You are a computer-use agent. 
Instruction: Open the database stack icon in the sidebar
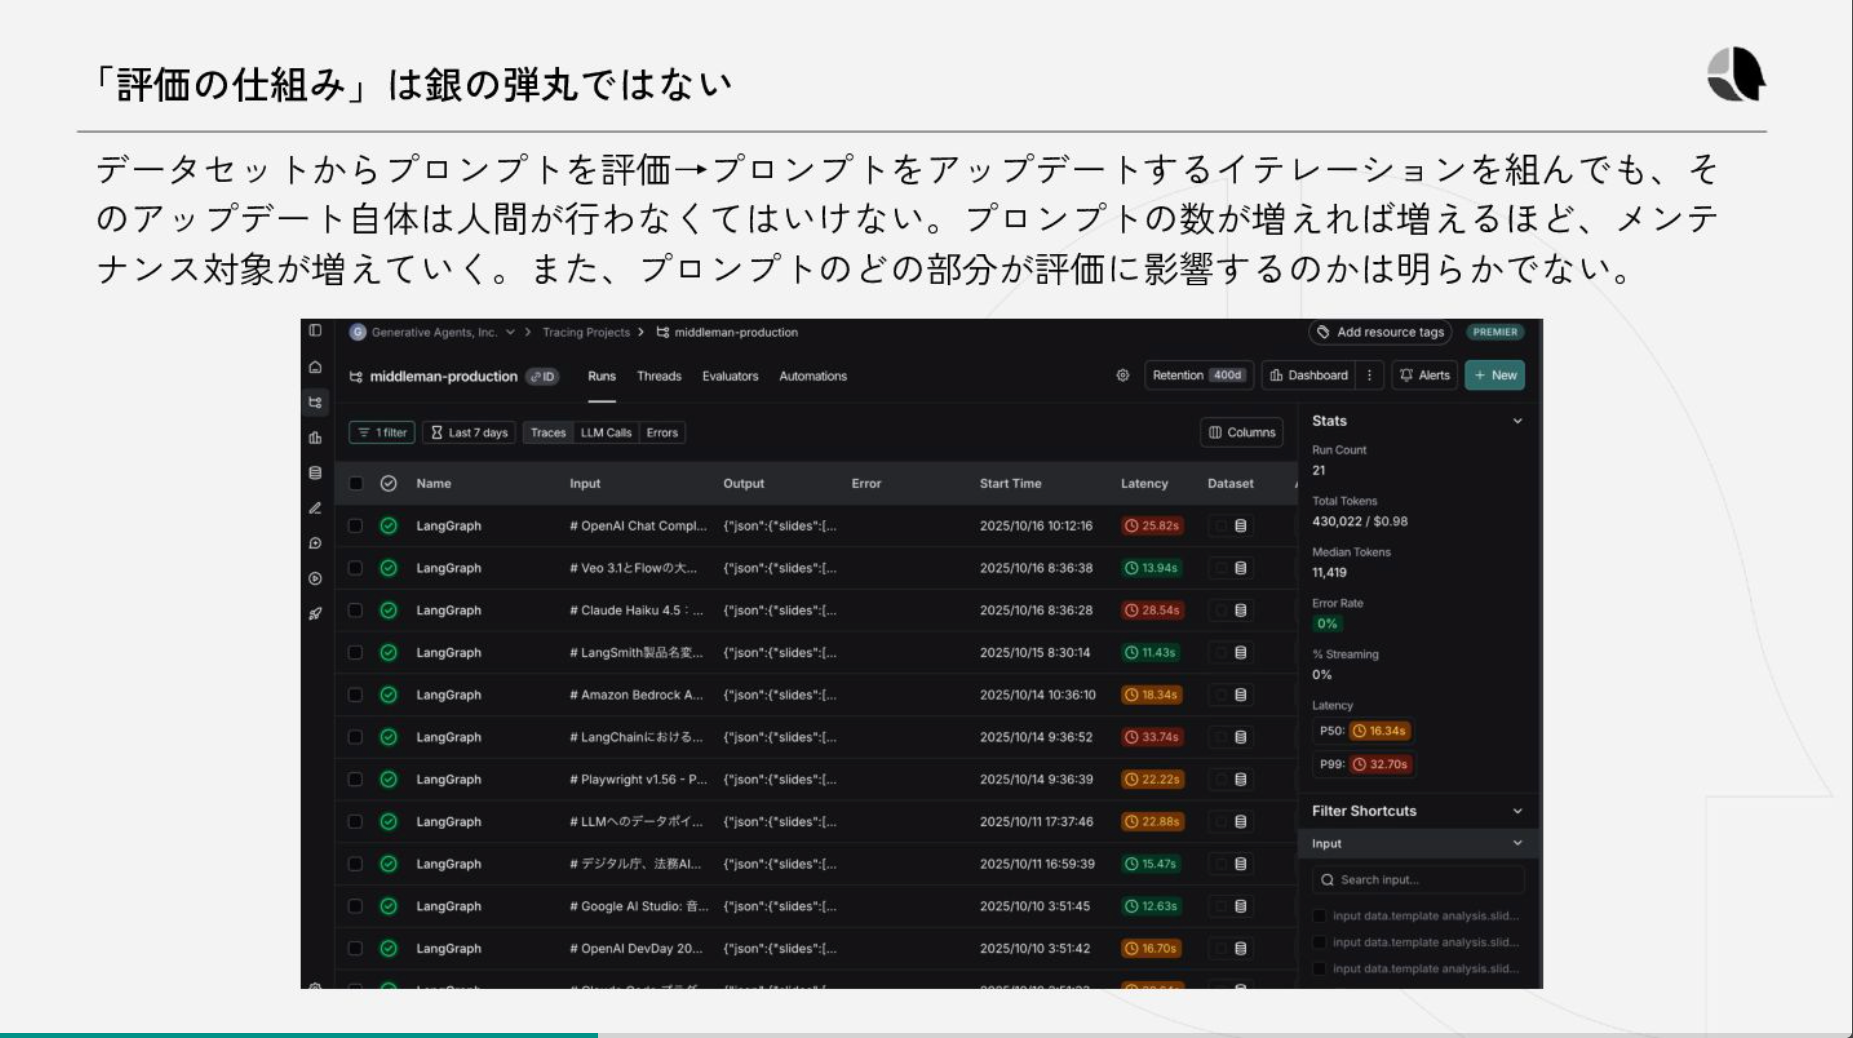tap(315, 473)
